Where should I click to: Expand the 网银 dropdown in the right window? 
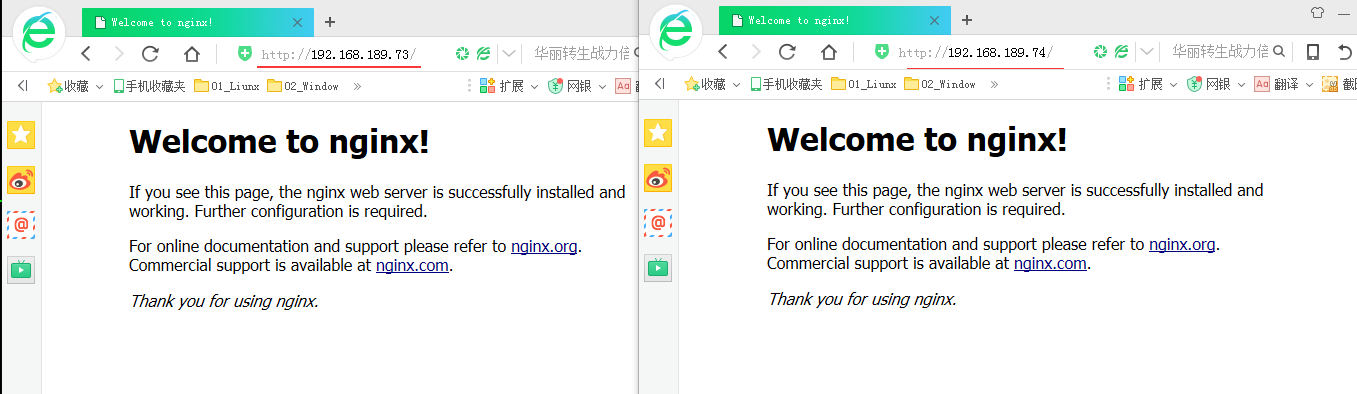[1242, 85]
